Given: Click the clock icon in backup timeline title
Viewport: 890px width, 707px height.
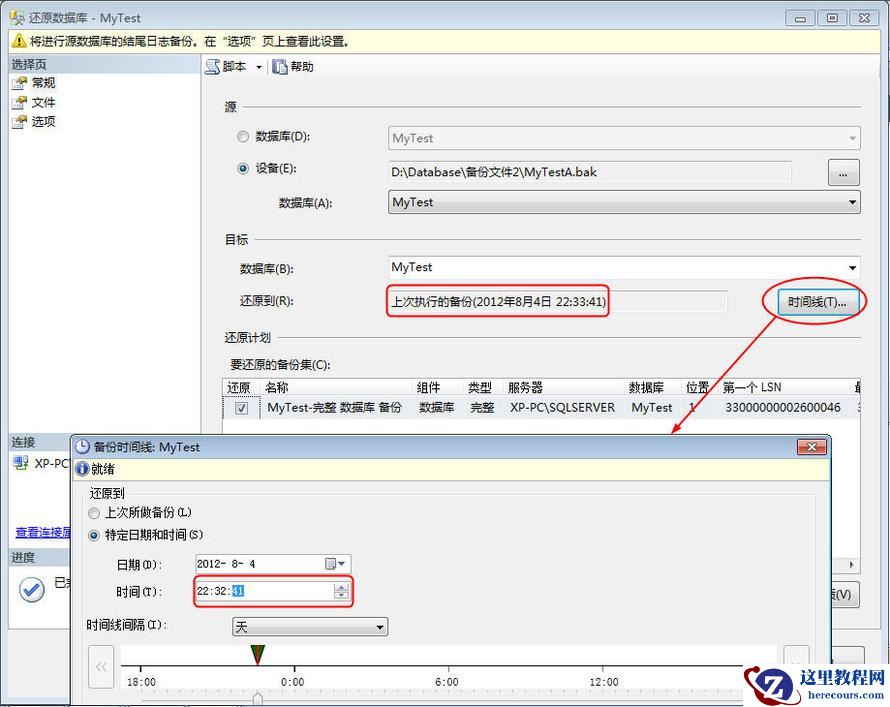Looking at the screenshot, I should 82,447.
